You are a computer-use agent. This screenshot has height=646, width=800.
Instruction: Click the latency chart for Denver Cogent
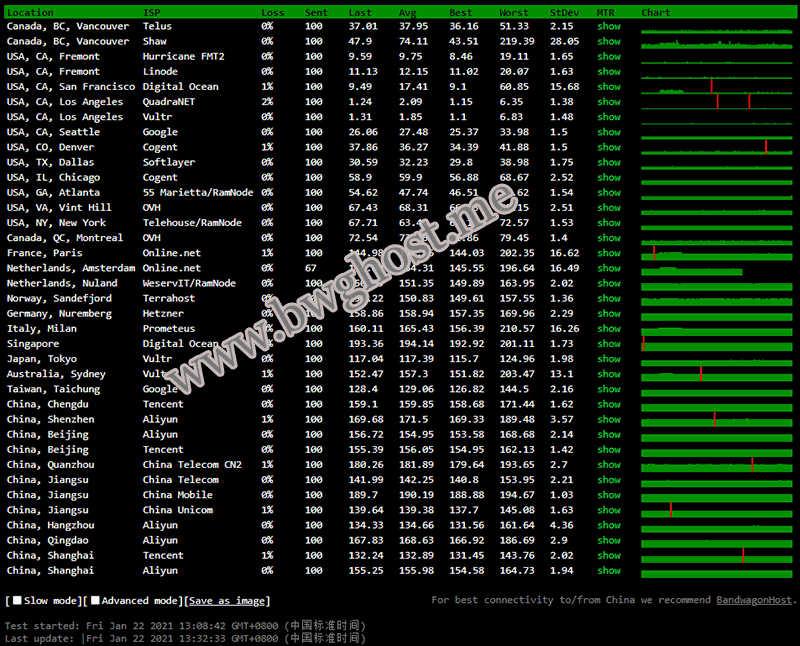click(x=717, y=147)
